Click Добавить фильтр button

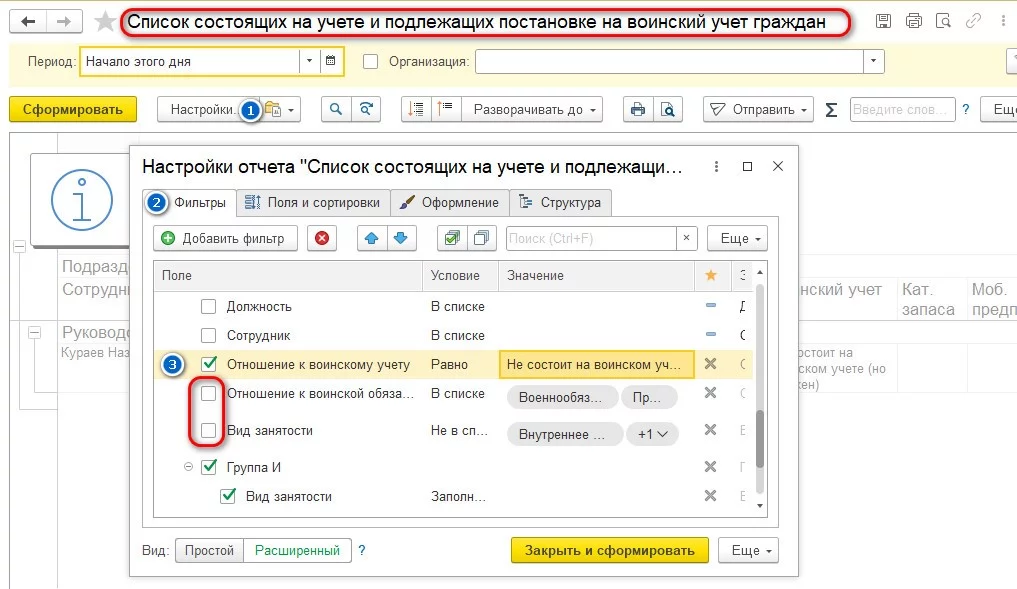point(225,238)
